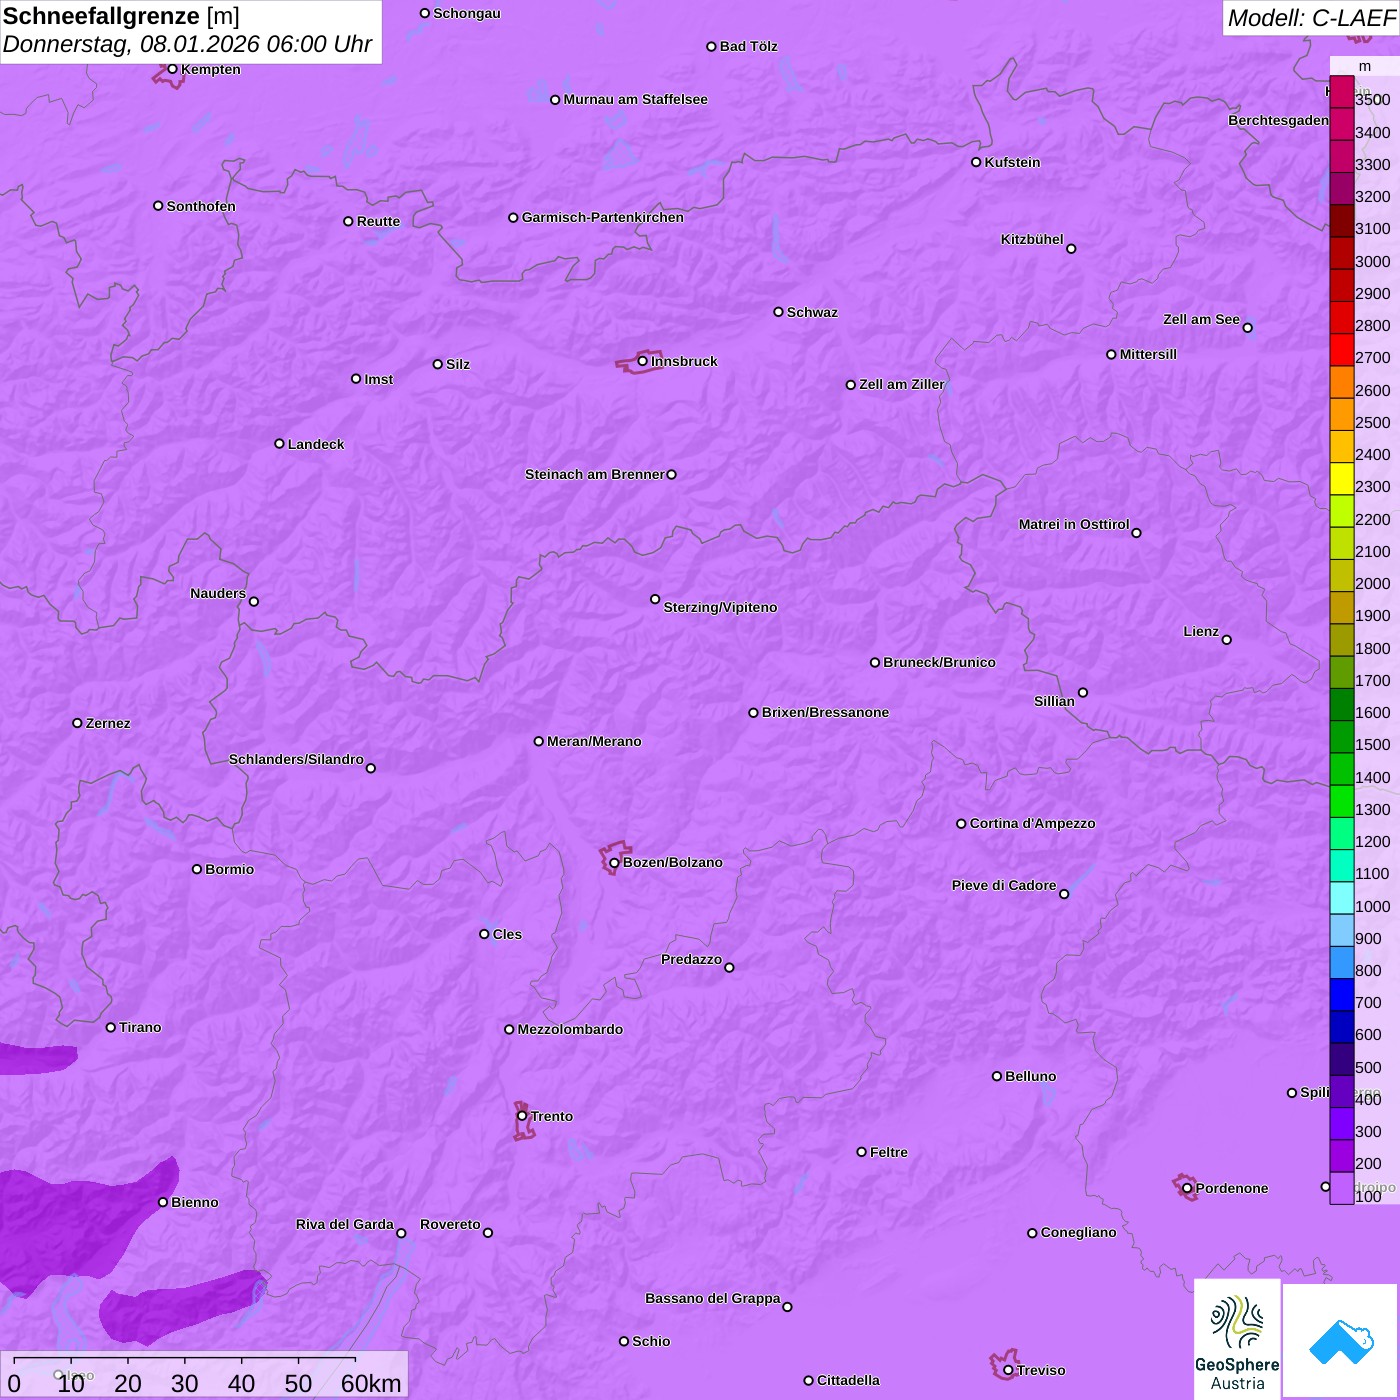Click the Trento location marker

[522, 1116]
